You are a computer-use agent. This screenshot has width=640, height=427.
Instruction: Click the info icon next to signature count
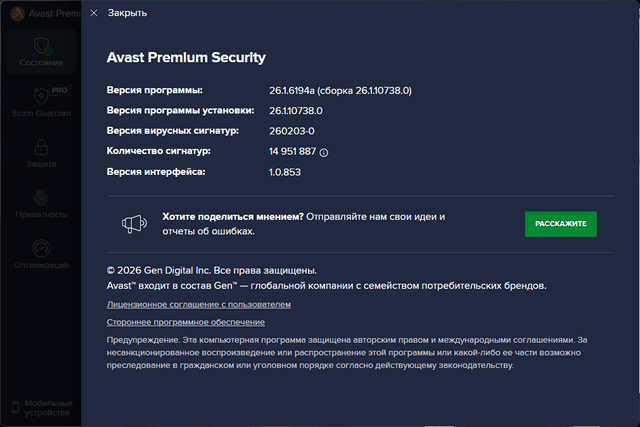click(324, 153)
